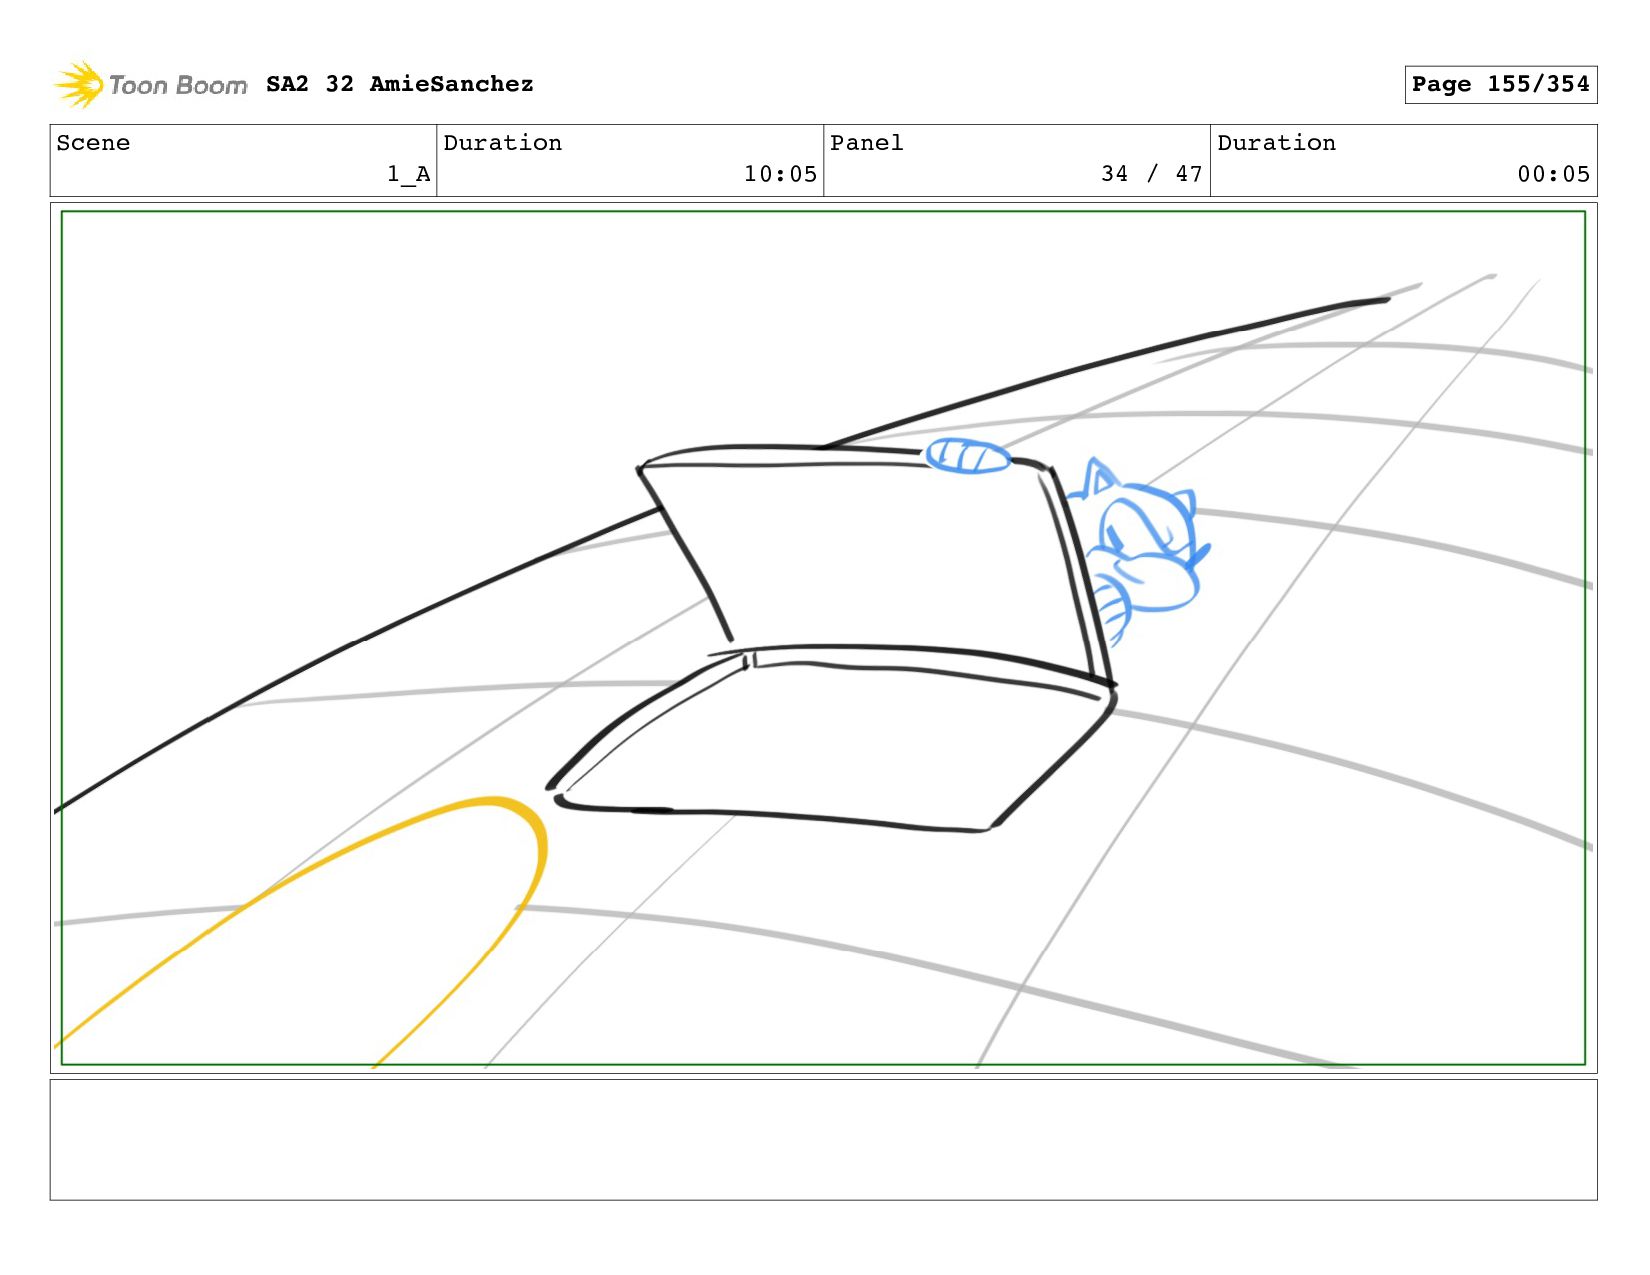
Task: Select the scene value '1_A'
Action: point(409,175)
